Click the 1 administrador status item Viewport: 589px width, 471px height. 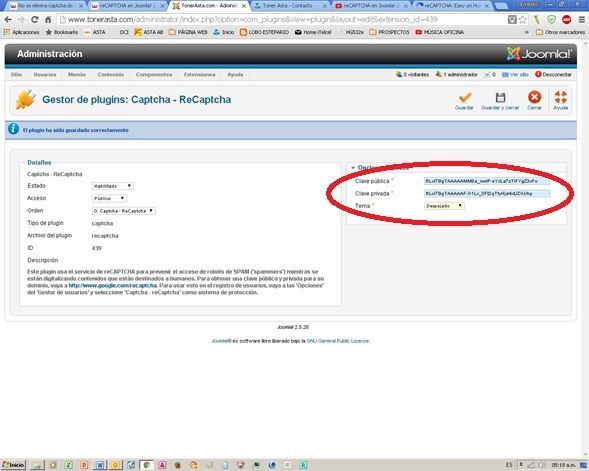[x=457, y=75]
